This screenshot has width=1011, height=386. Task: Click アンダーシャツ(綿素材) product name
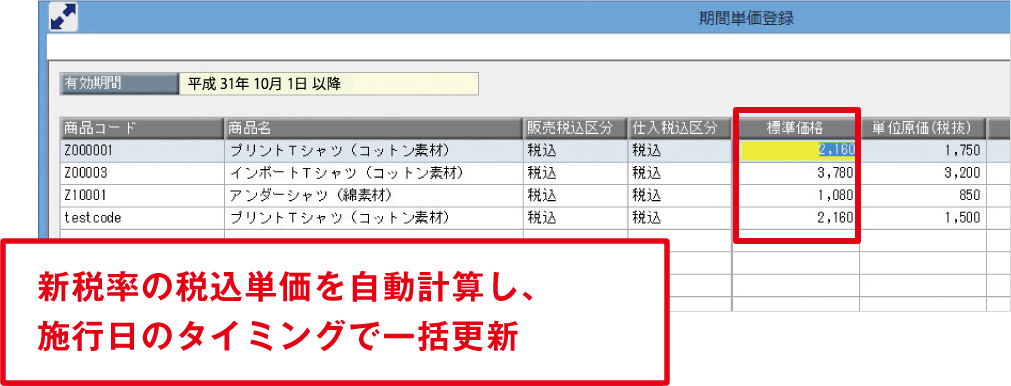(374, 195)
